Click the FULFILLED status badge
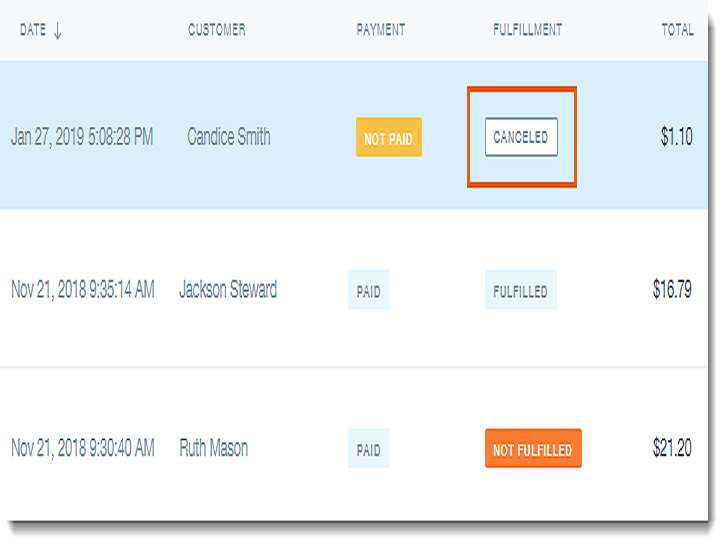This screenshot has height=550, width=723. point(520,291)
